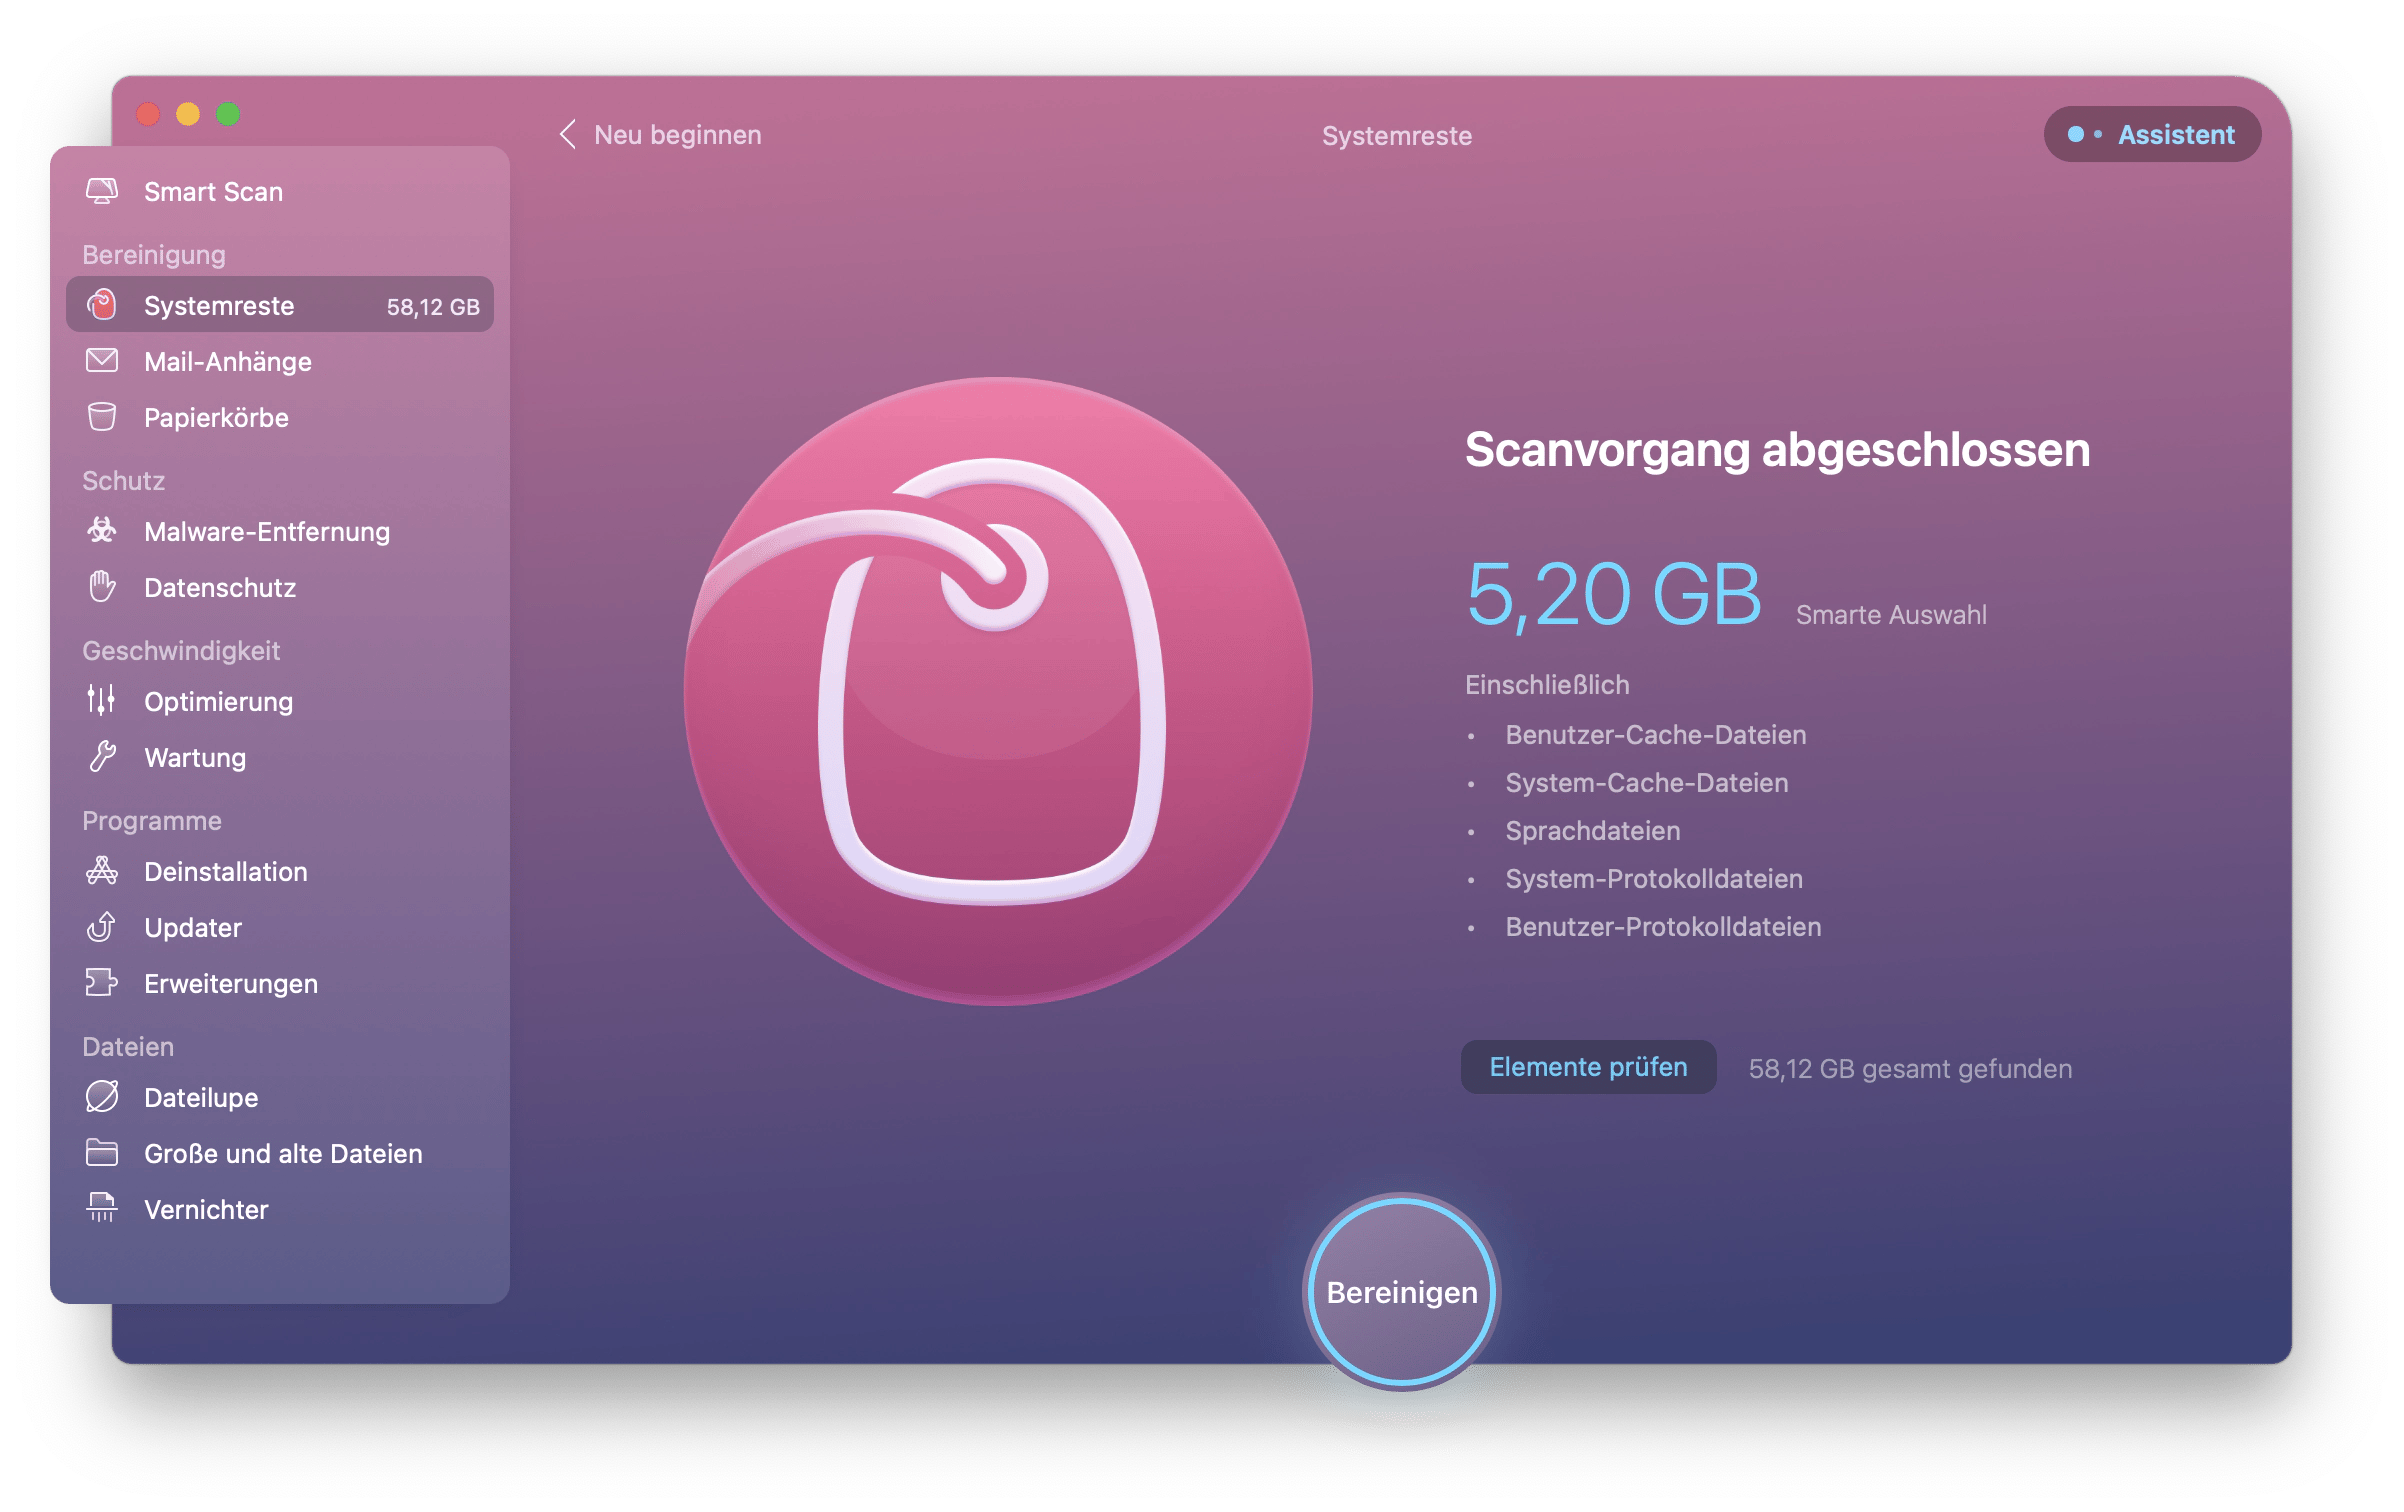Click the Malware-Entfernung biohazard icon
The image size is (2404, 1512).
coord(102,531)
